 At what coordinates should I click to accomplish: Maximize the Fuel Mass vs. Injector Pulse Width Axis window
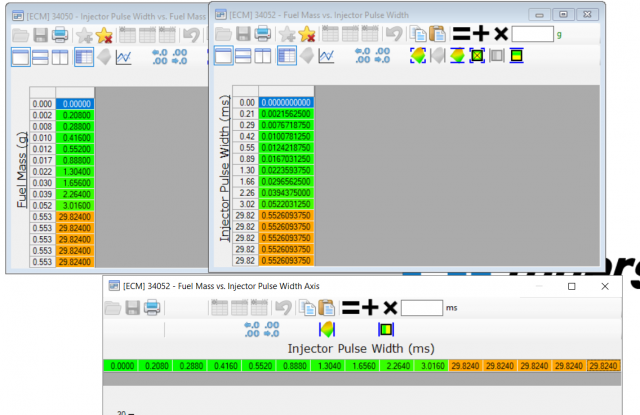[x=571, y=286]
